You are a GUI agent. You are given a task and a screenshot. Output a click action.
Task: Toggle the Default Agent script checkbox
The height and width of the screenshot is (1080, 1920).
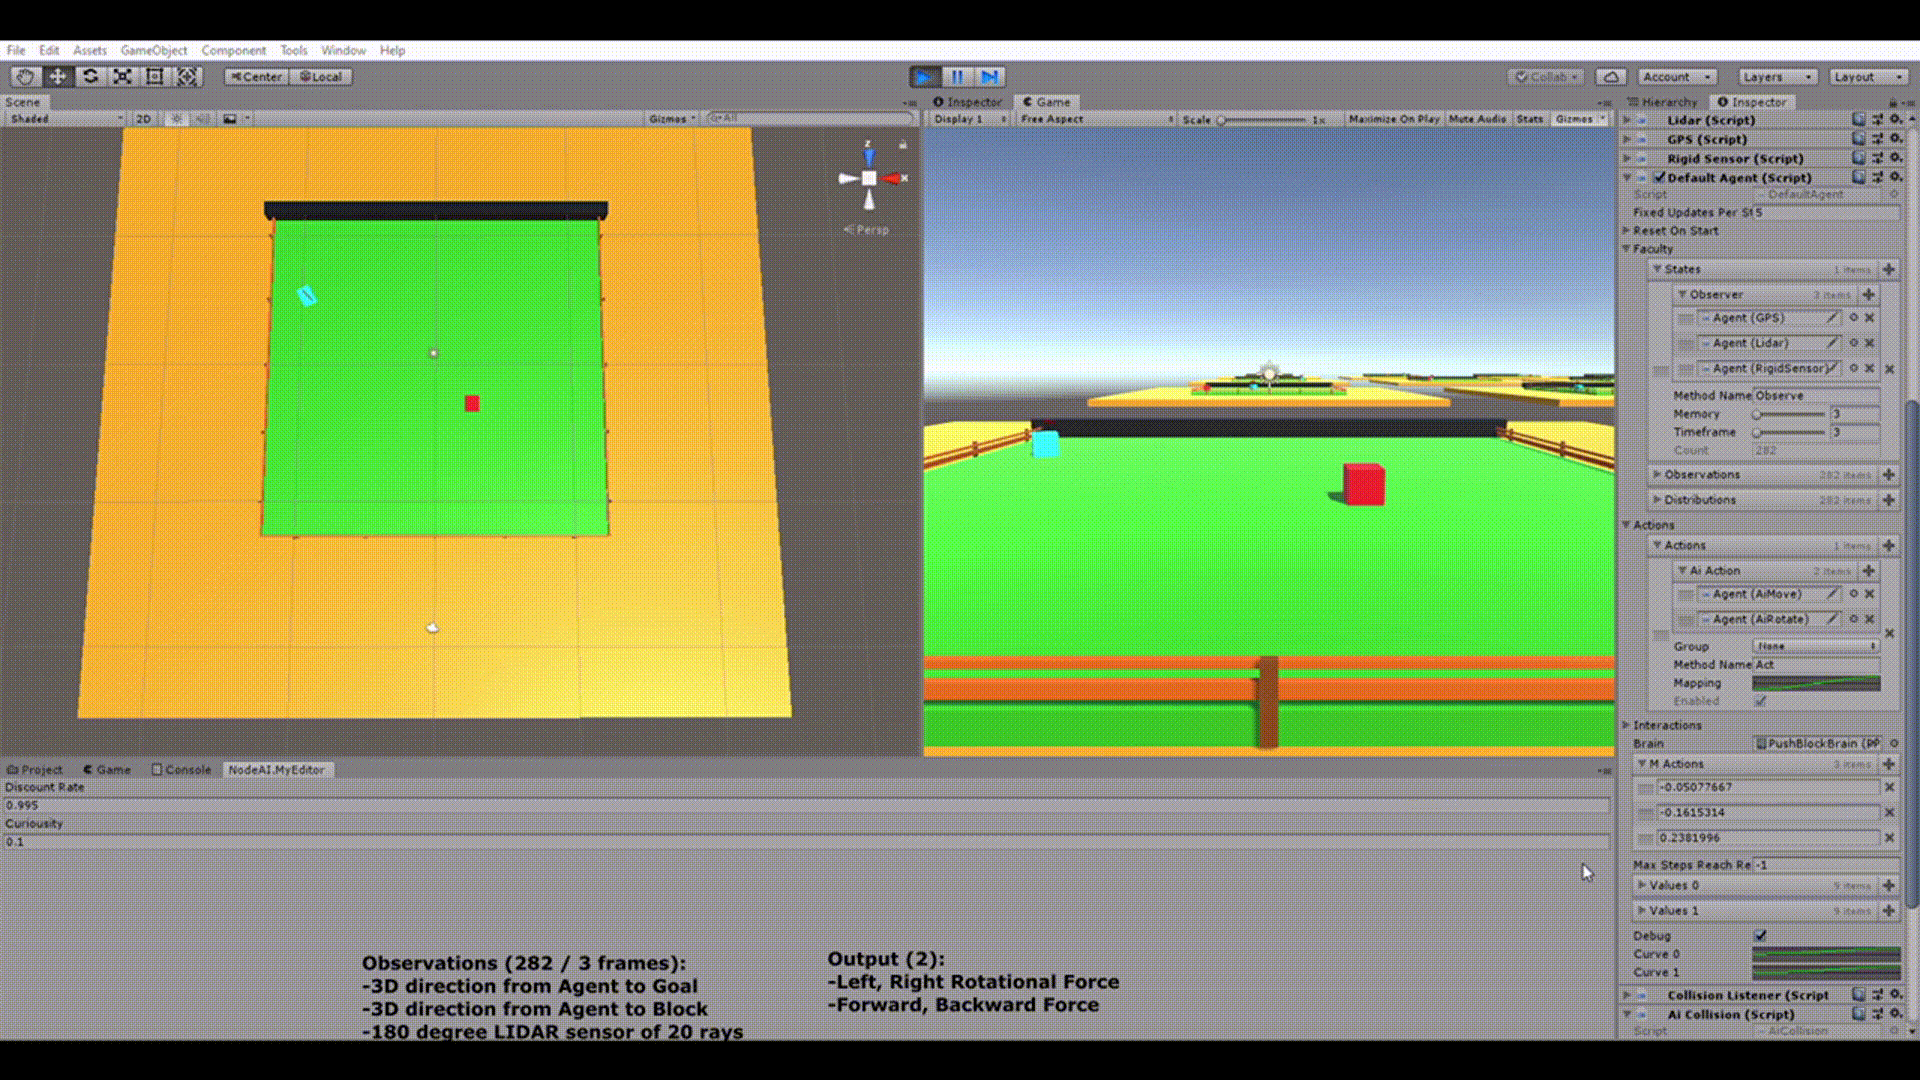click(x=1660, y=177)
